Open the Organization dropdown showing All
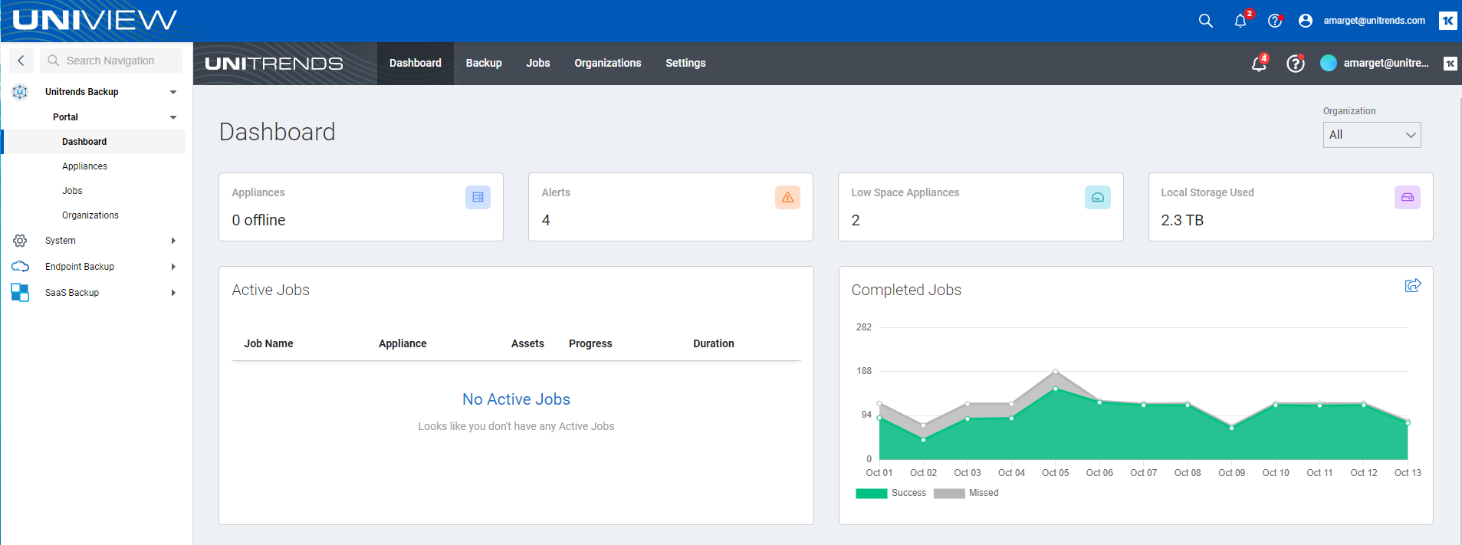 (x=1372, y=134)
